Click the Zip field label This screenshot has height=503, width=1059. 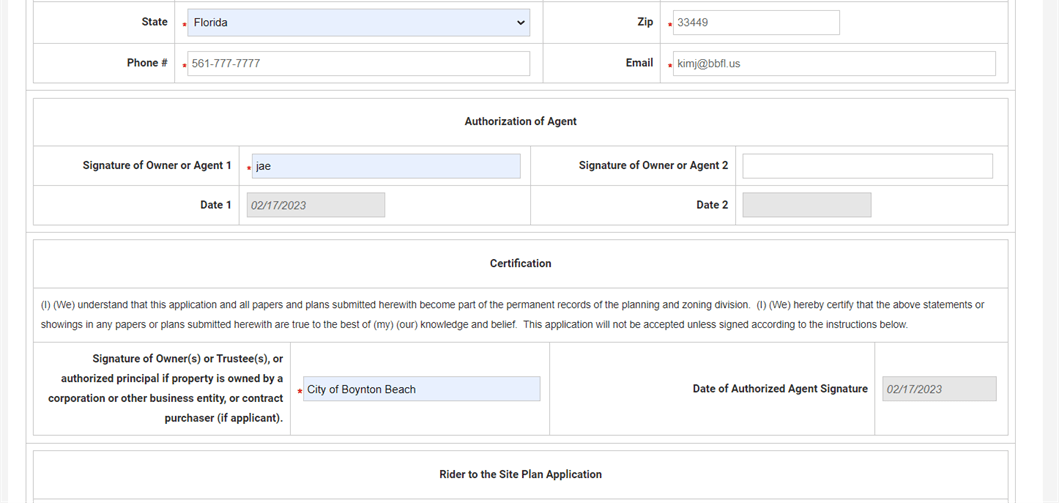645,22
